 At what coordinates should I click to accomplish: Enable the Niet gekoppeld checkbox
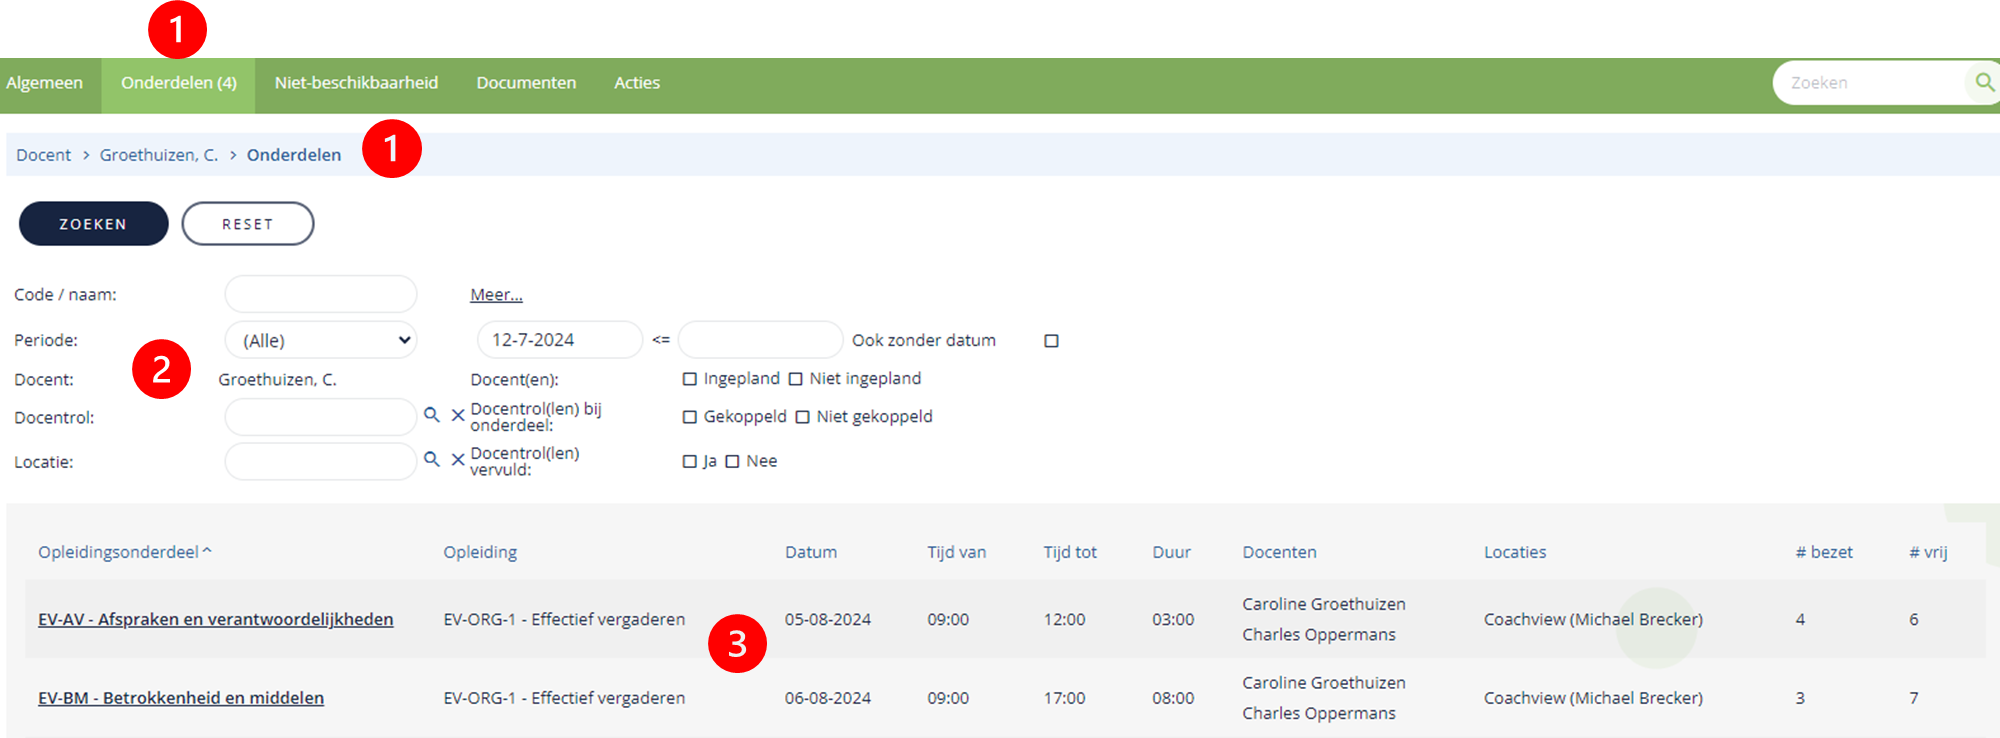[802, 417]
